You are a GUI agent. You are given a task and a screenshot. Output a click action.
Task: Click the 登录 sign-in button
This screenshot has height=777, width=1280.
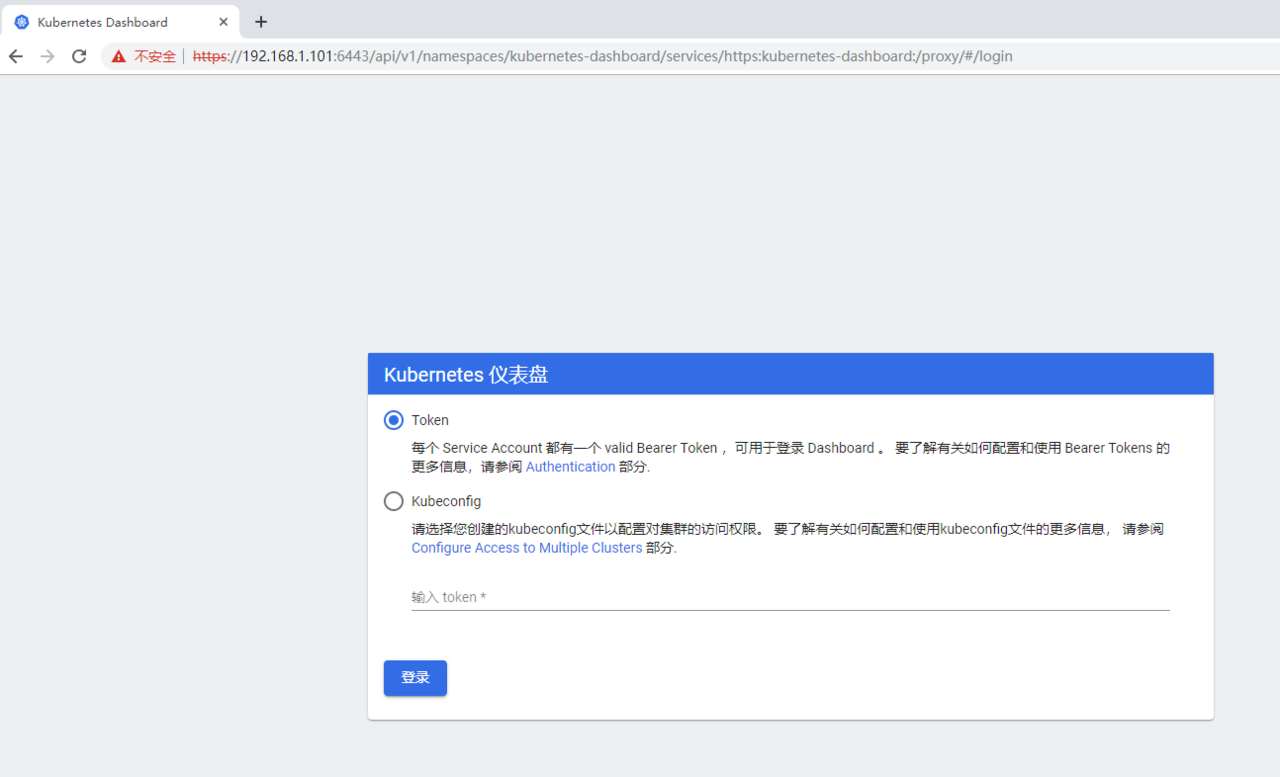415,678
